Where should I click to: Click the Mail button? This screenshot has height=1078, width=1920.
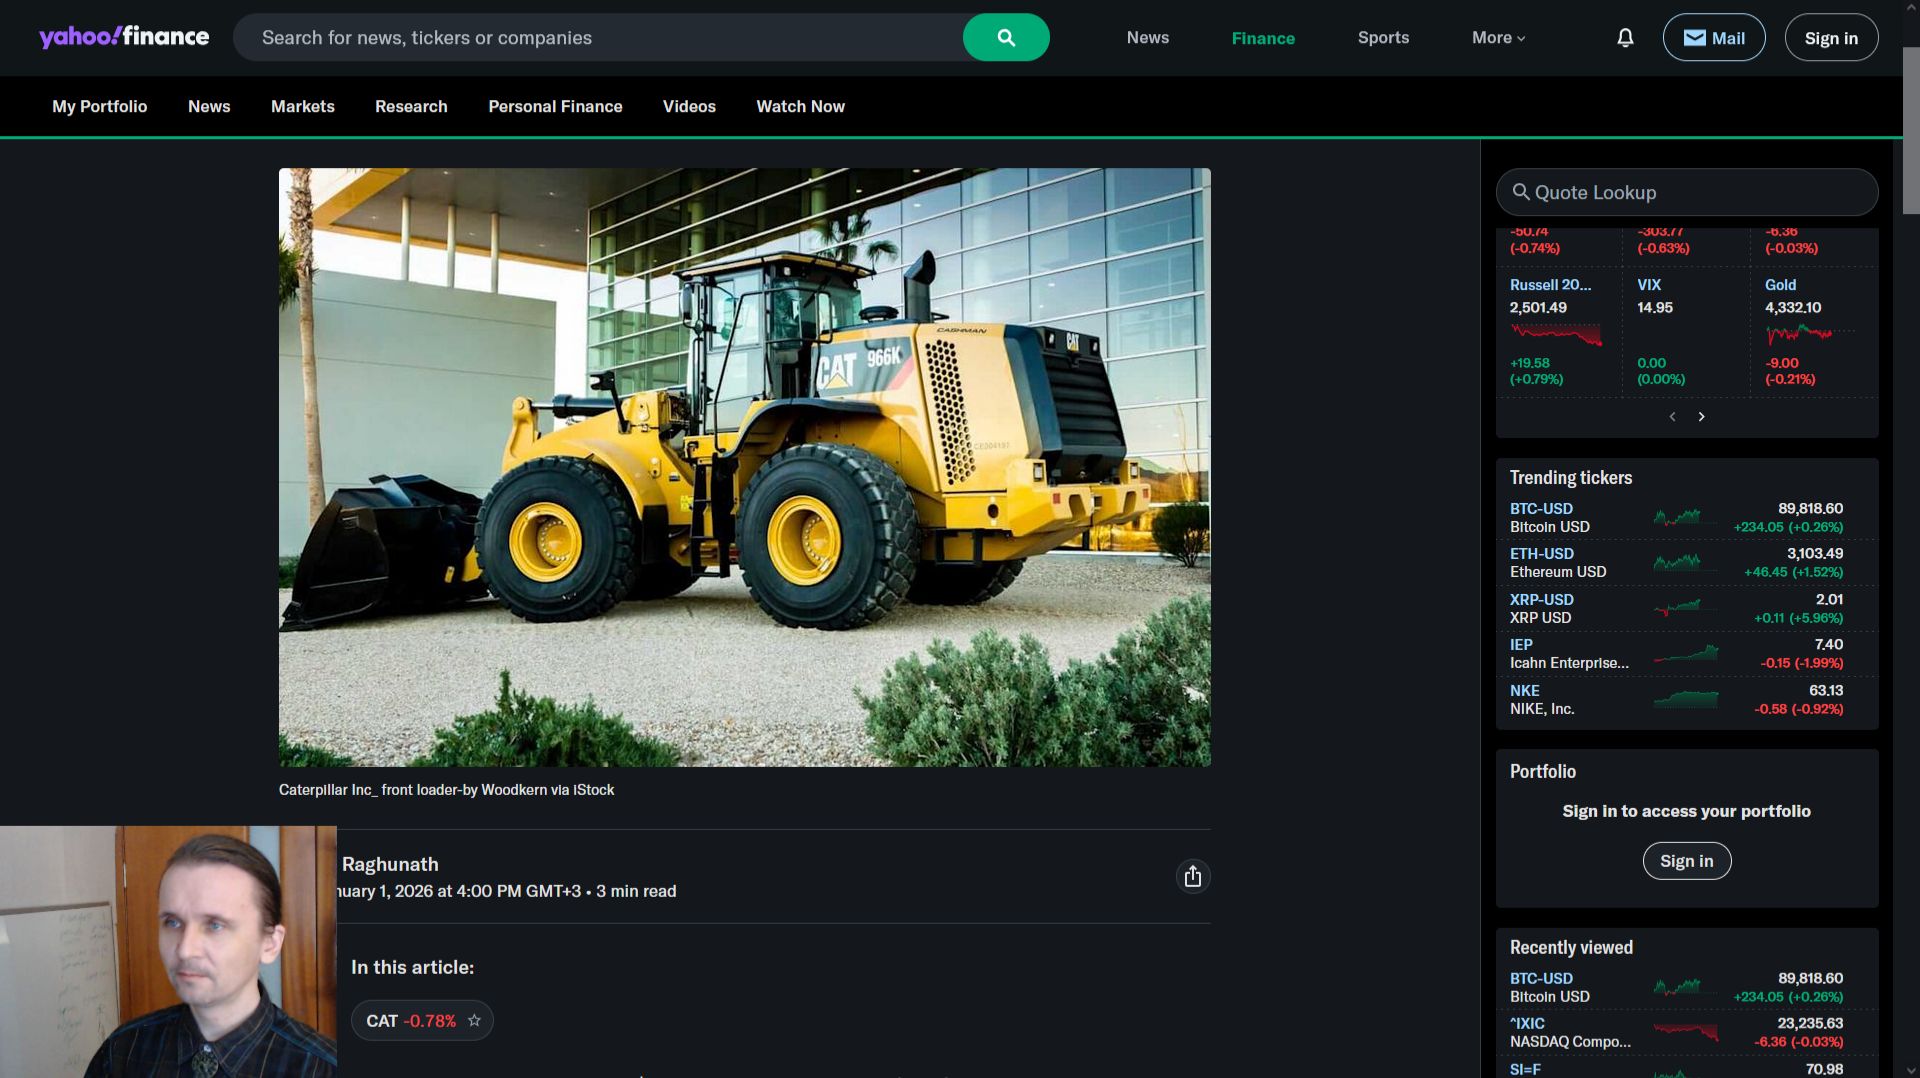[1714, 38]
